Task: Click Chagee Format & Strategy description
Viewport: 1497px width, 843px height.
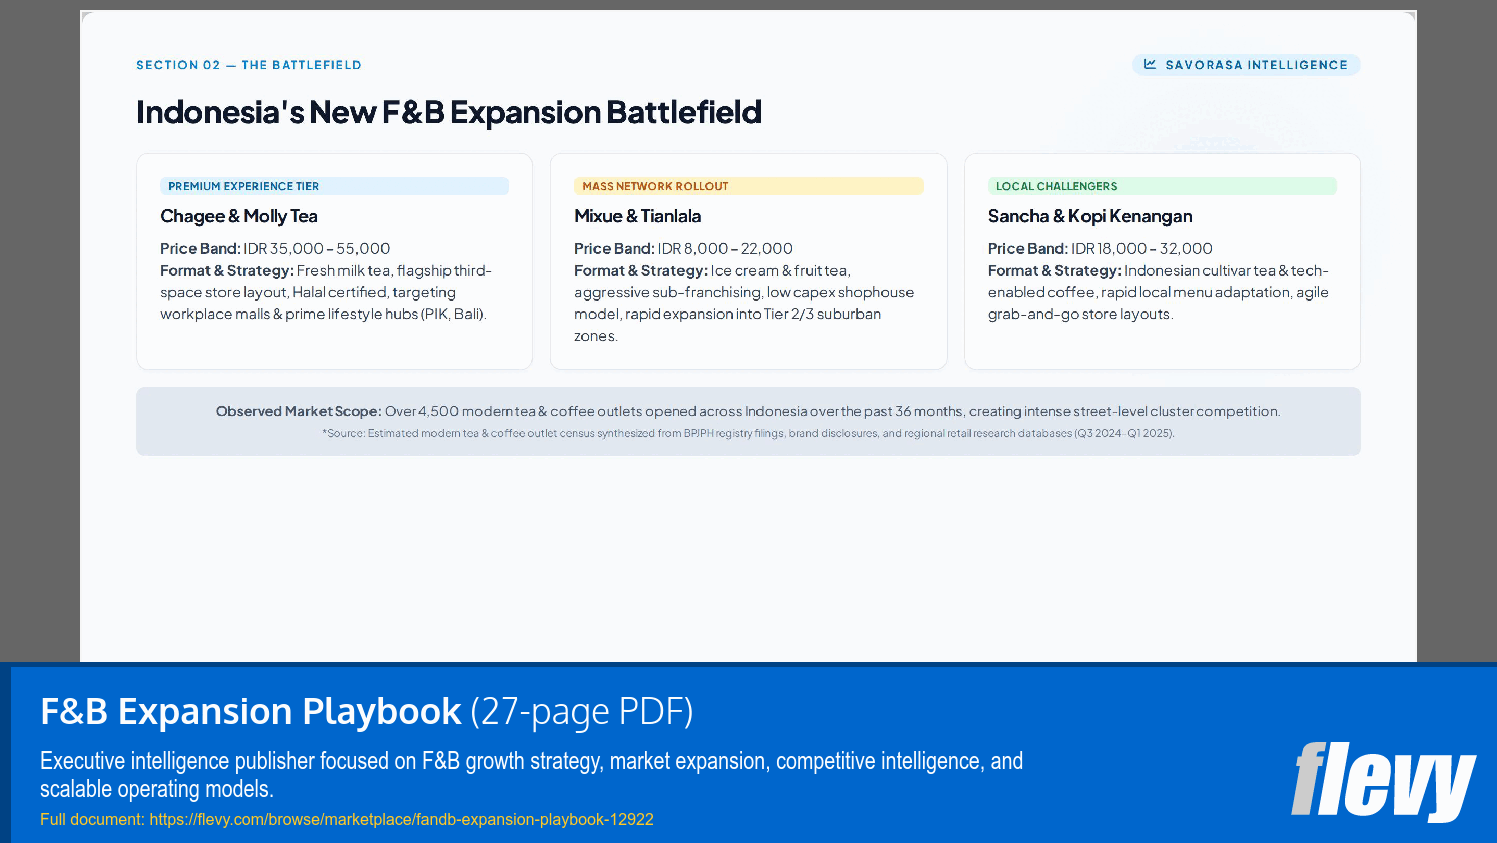Action: click(x=326, y=292)
